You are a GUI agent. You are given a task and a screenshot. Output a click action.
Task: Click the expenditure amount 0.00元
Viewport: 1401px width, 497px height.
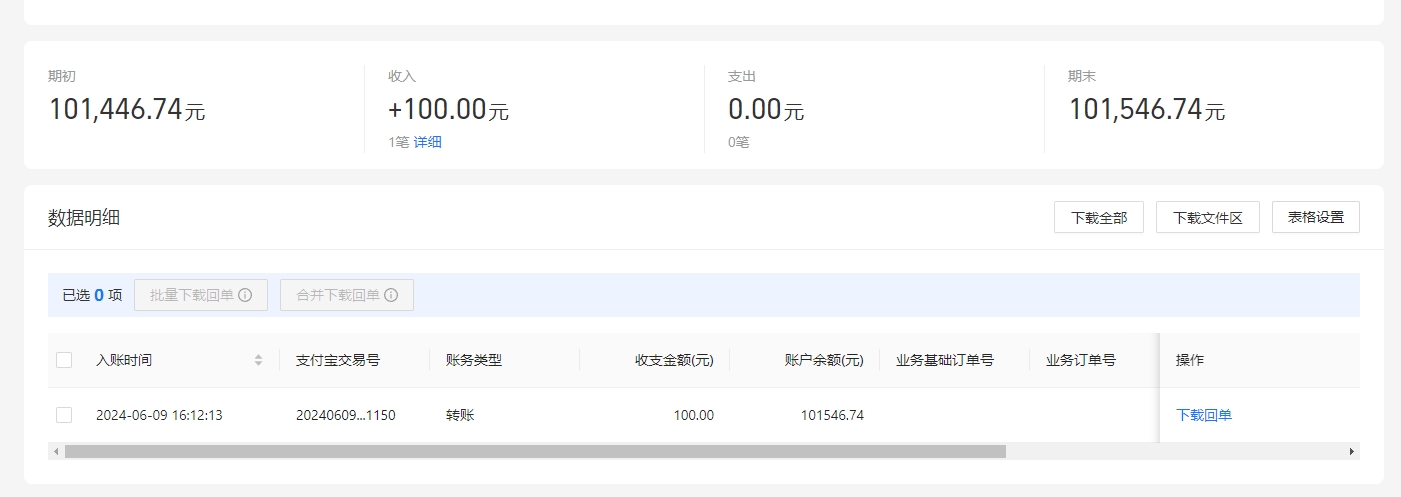tap(766, 109)
